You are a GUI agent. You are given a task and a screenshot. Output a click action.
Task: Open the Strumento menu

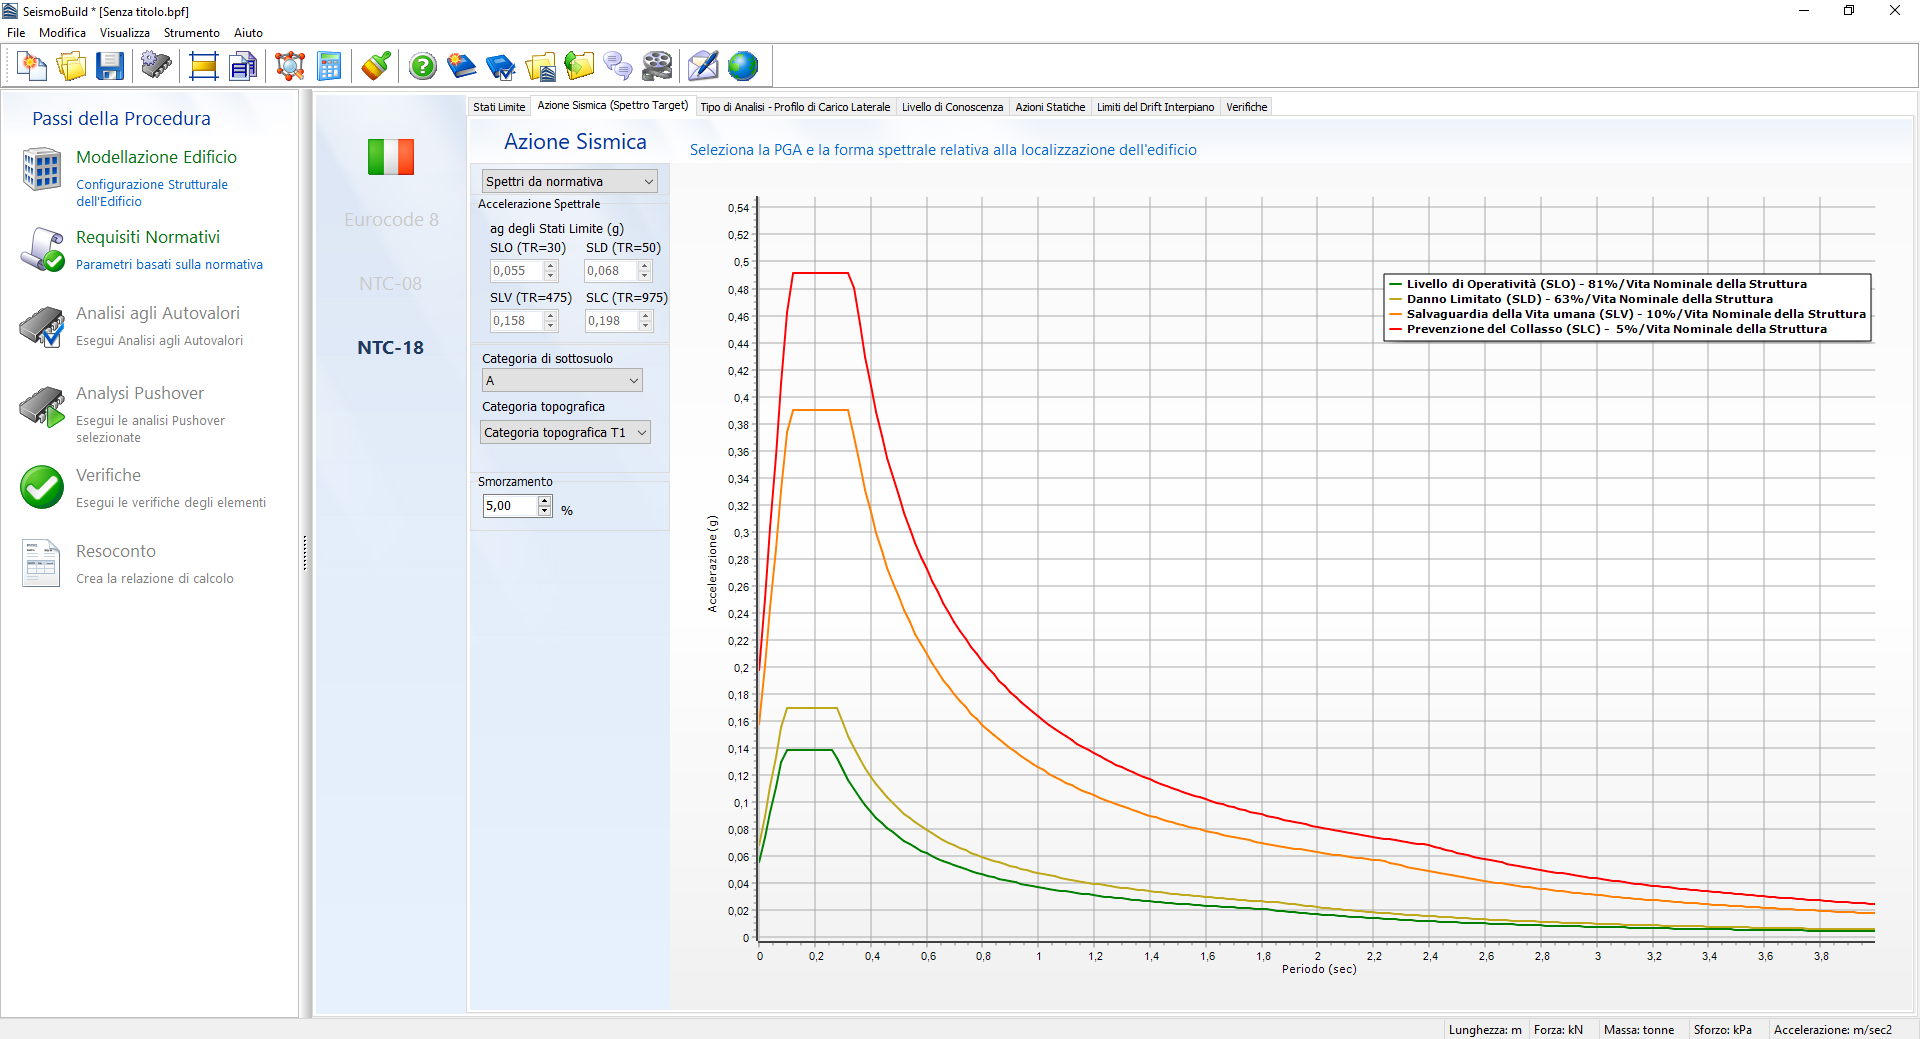click(x=191, y=33)
